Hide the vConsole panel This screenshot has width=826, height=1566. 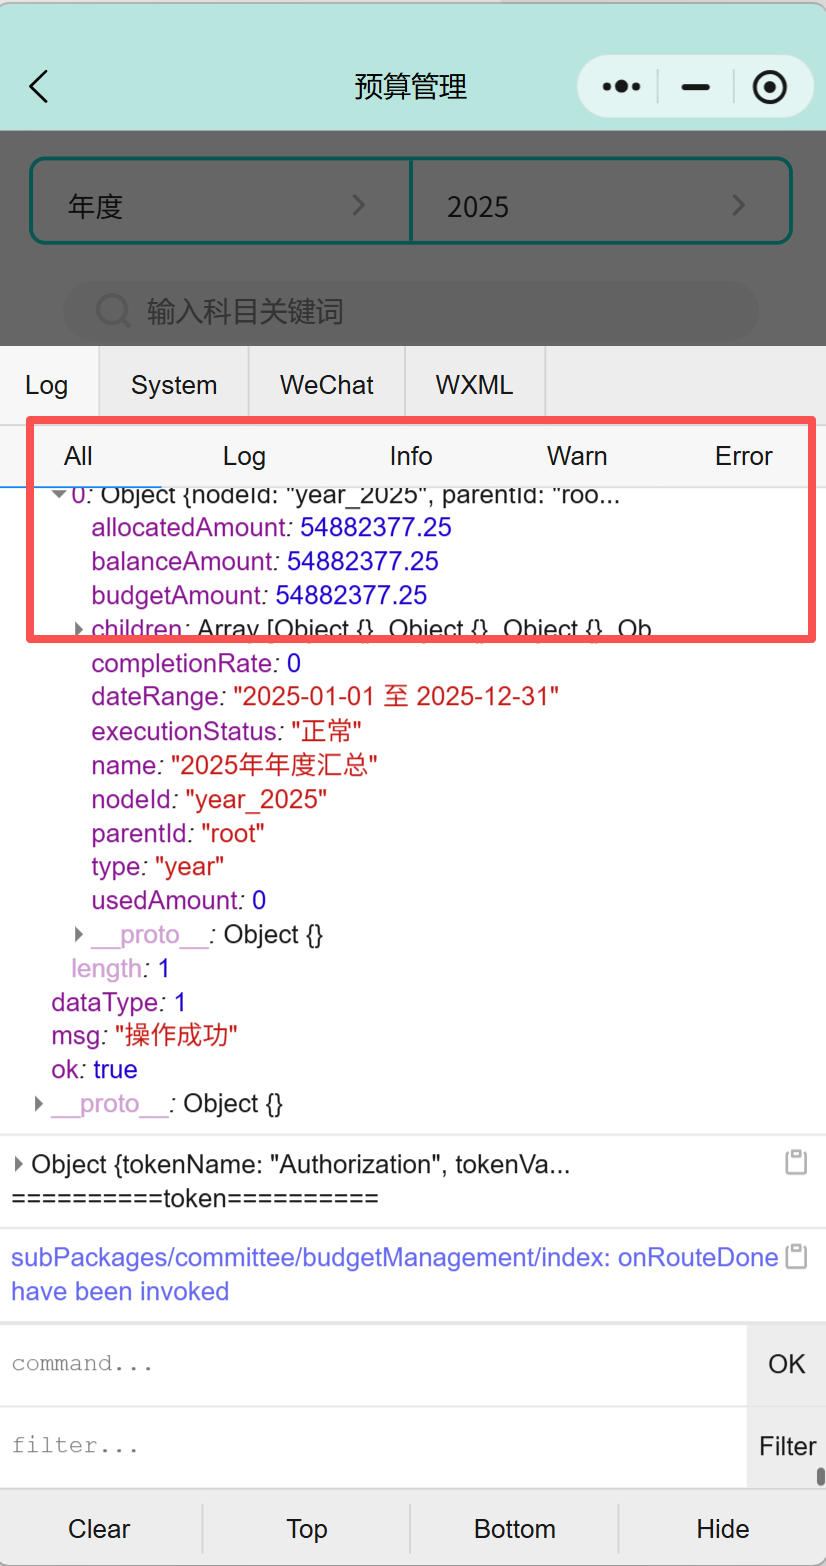(722, 1529)
